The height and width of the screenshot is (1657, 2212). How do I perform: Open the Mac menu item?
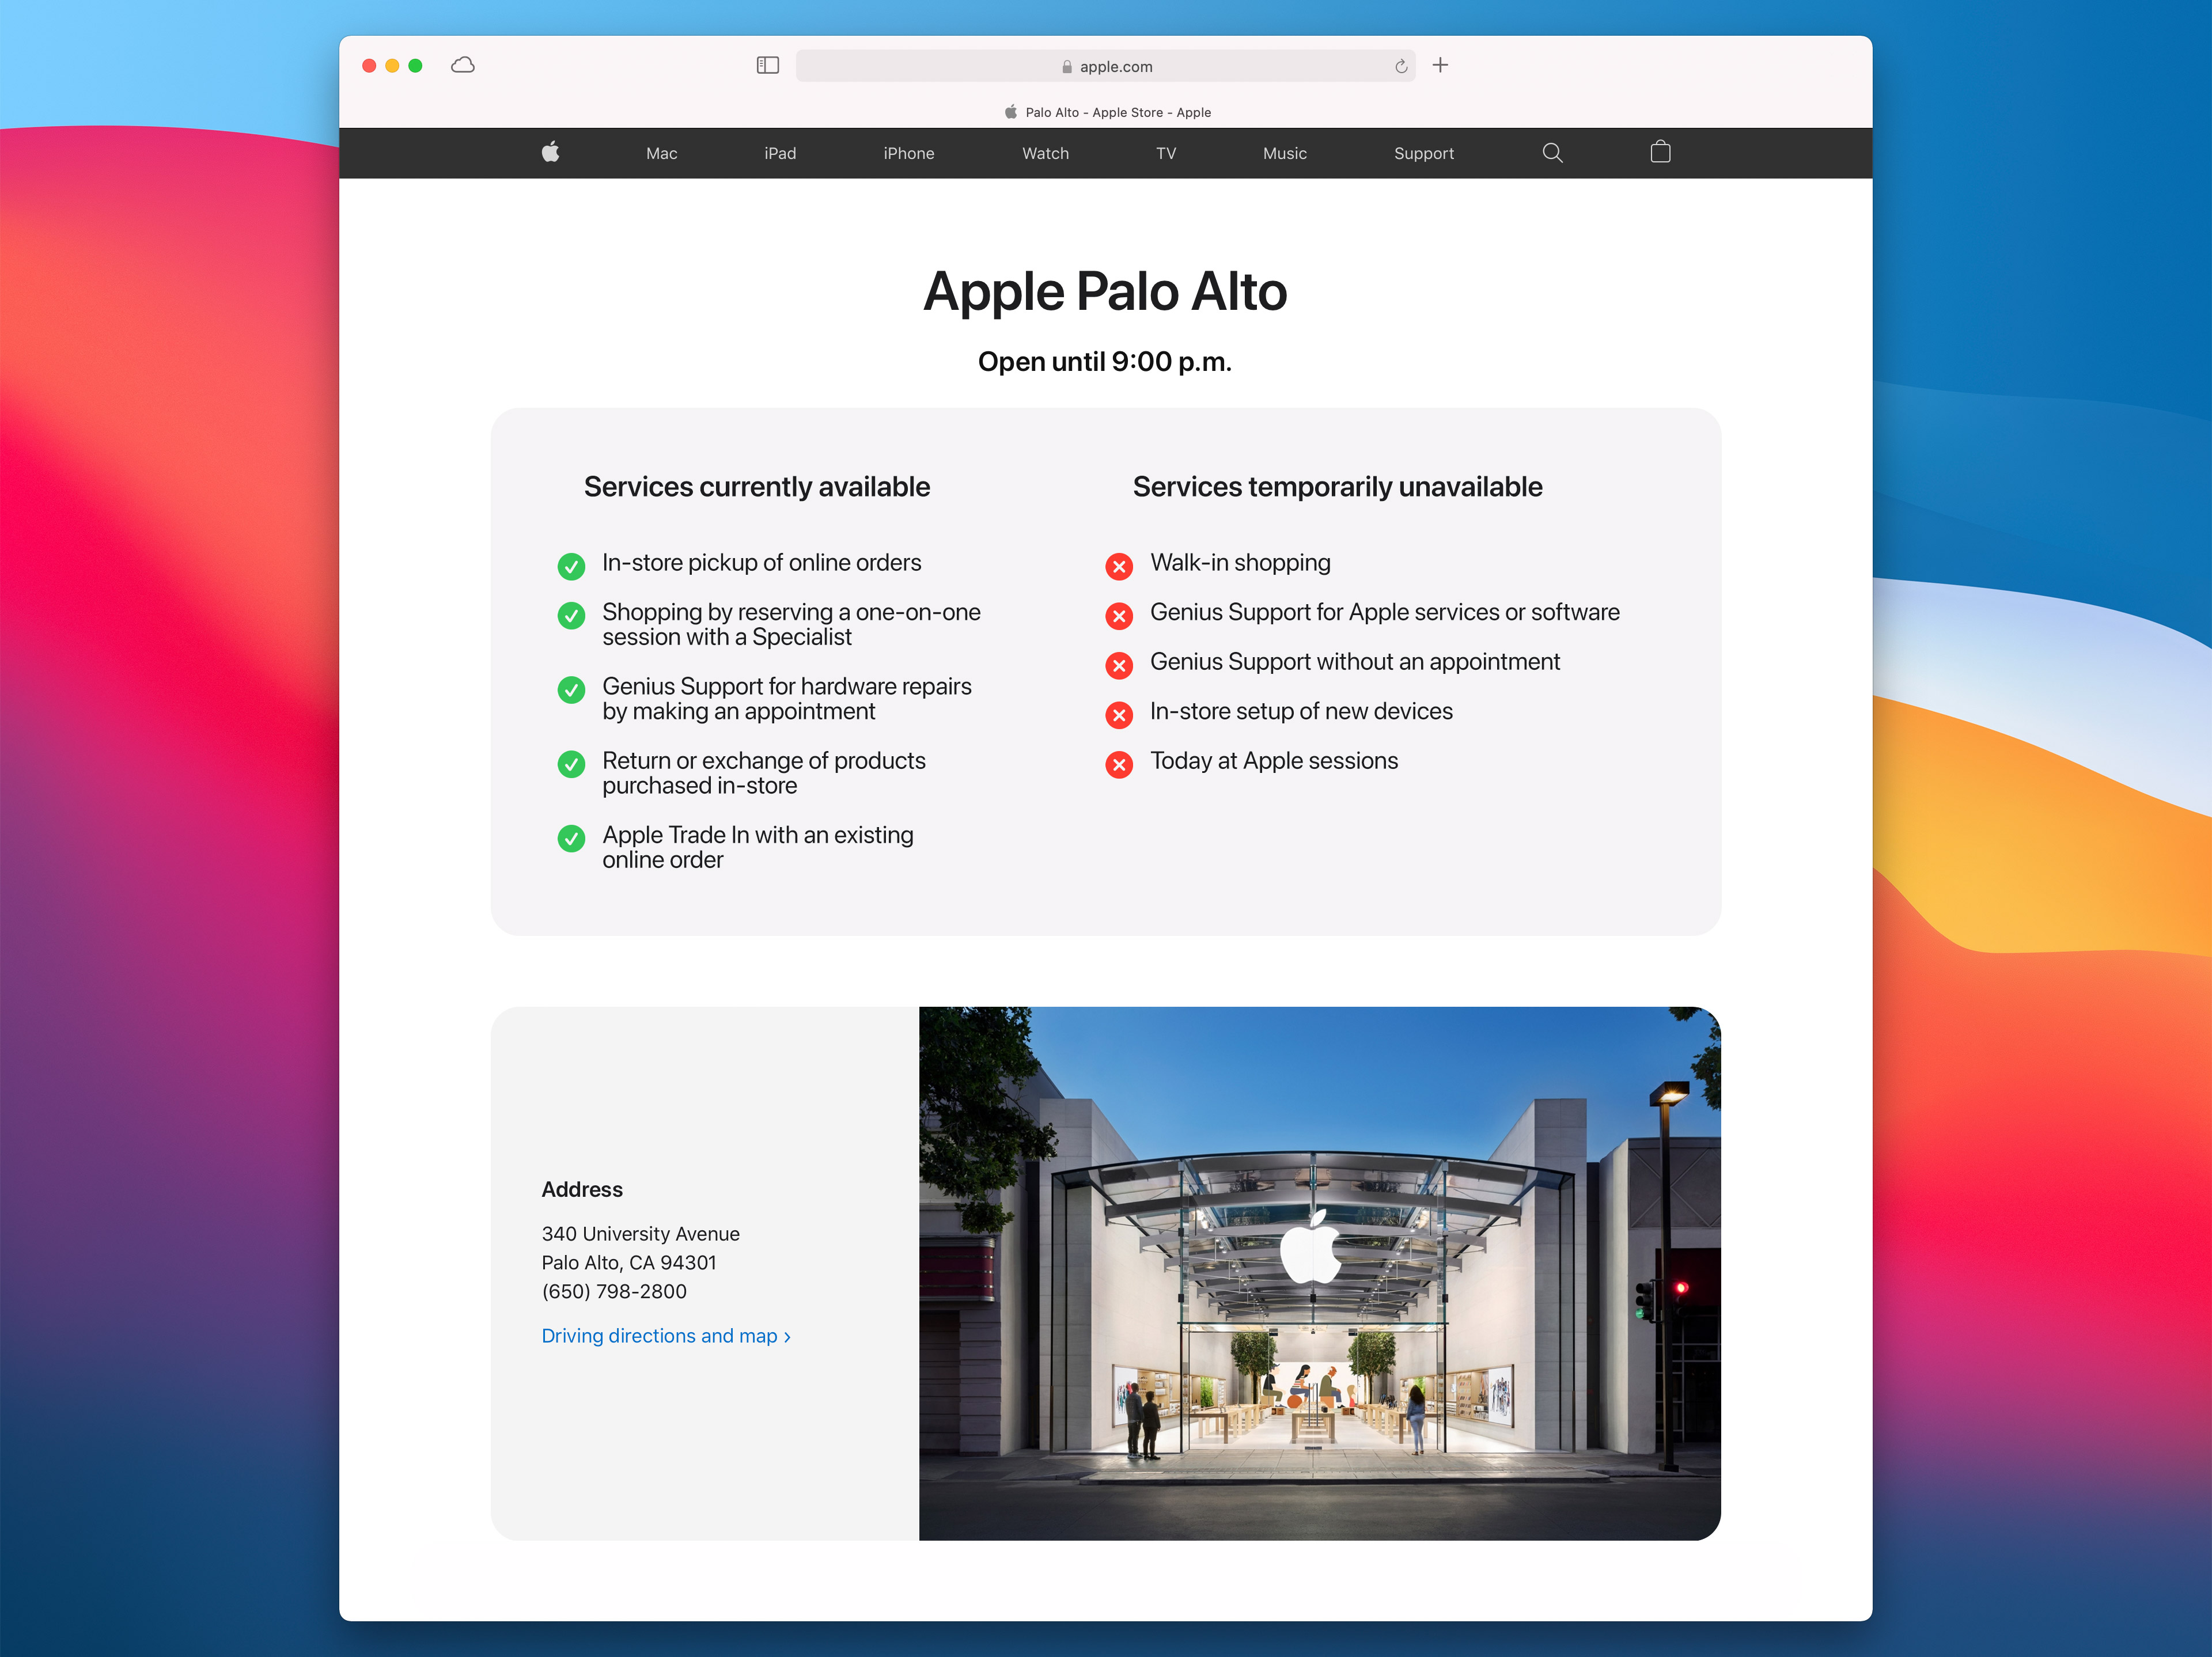[x=661, y=153]
